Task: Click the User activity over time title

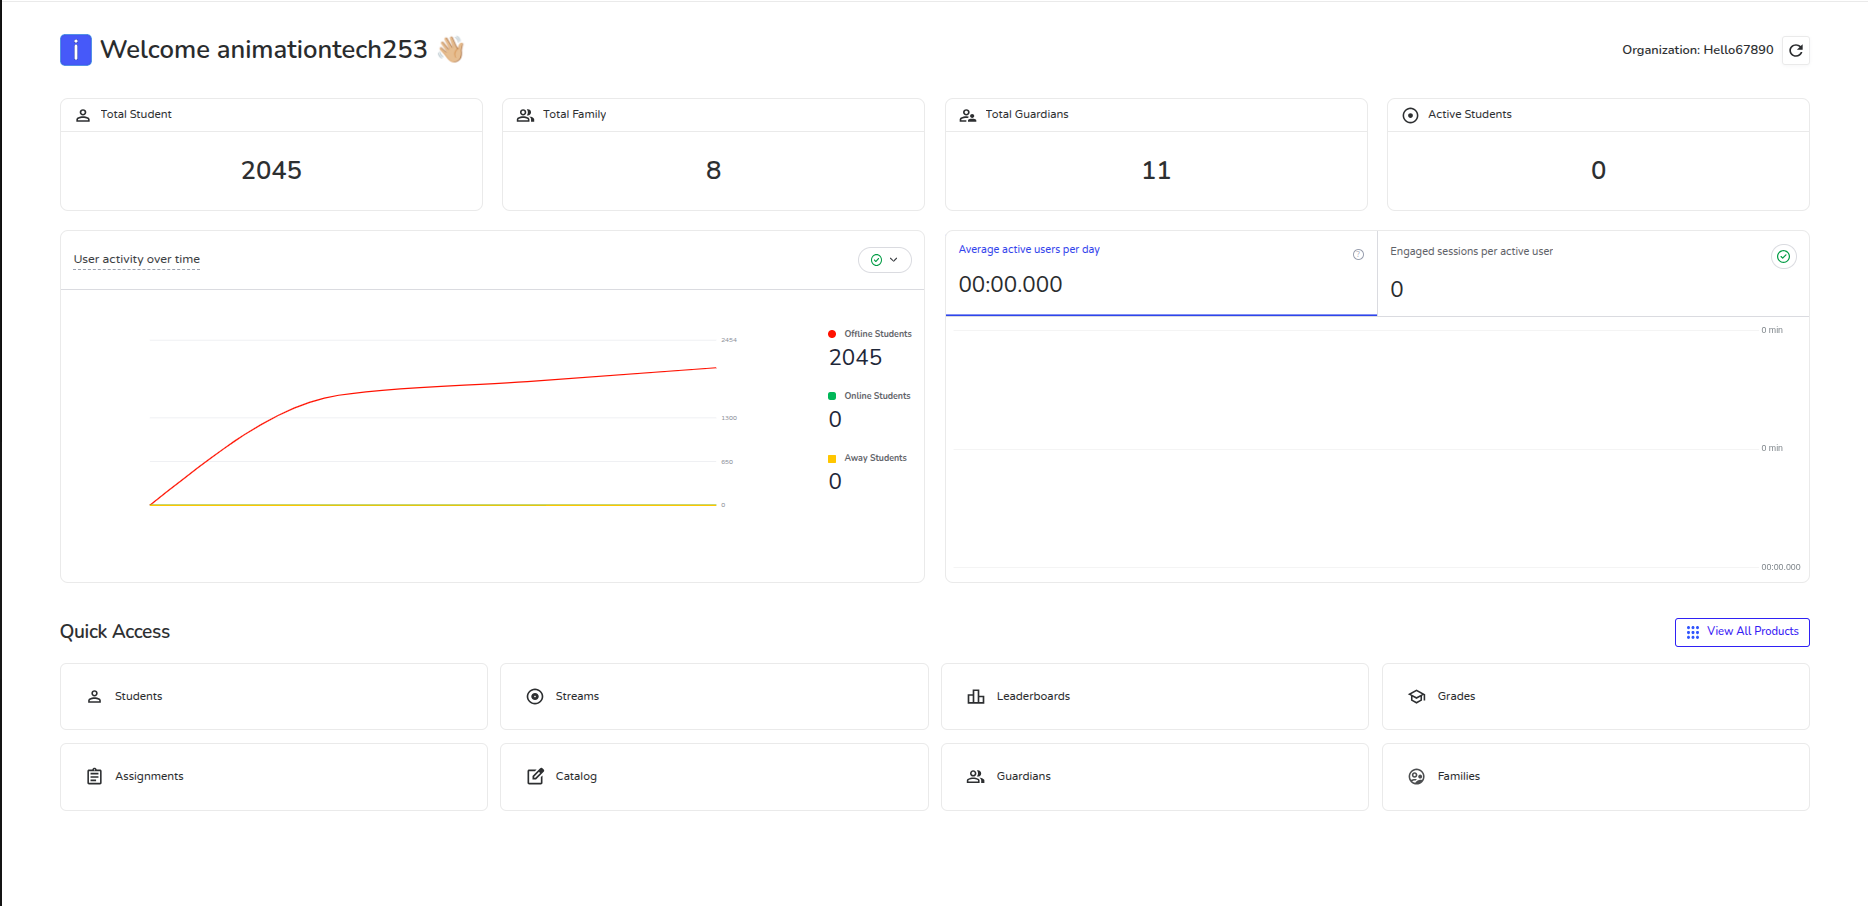Action: [x=137, y=259]
